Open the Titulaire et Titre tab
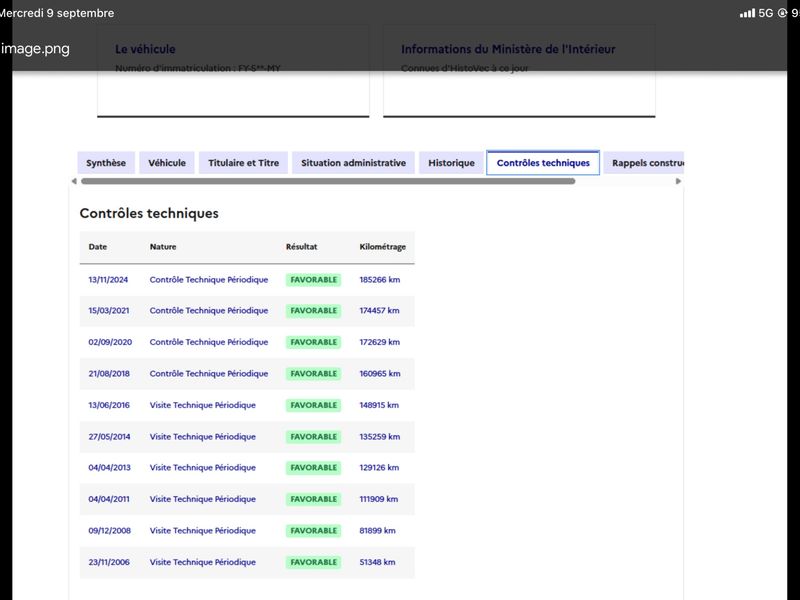This screenshot has height=600, width=800. (243, 163)
